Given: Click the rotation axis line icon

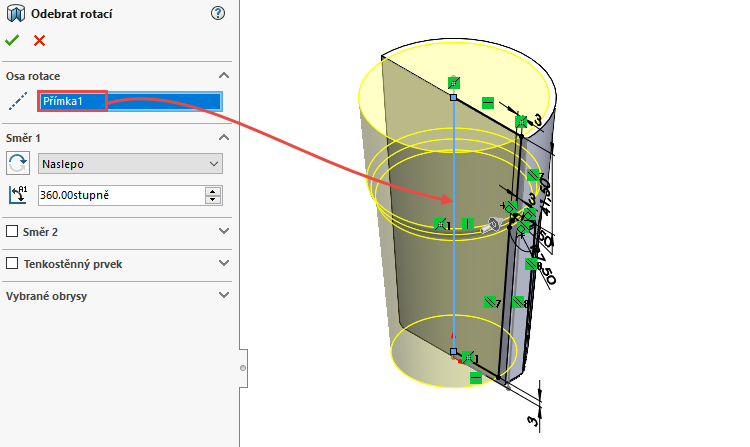Looking at the screenshot, I should (x=18, y=101).
